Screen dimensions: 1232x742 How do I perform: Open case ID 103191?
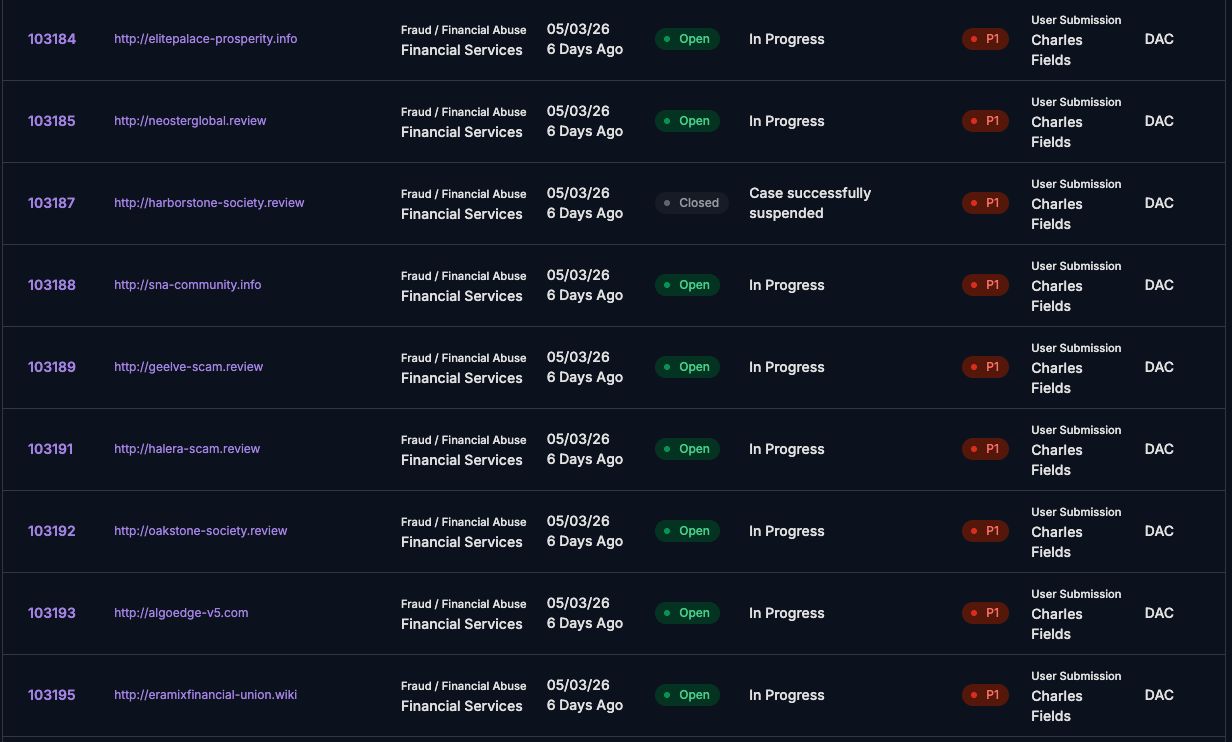pyautogui.click(x=50, y=449)
